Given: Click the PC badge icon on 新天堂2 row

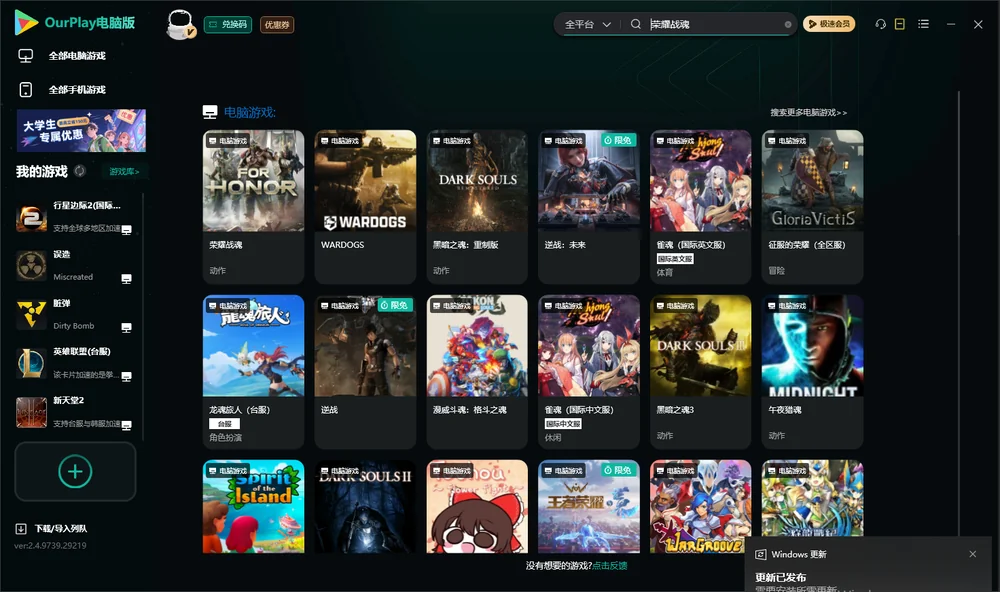Looking at the screenshot, I should pyautogui.click(x=126, y=426).
